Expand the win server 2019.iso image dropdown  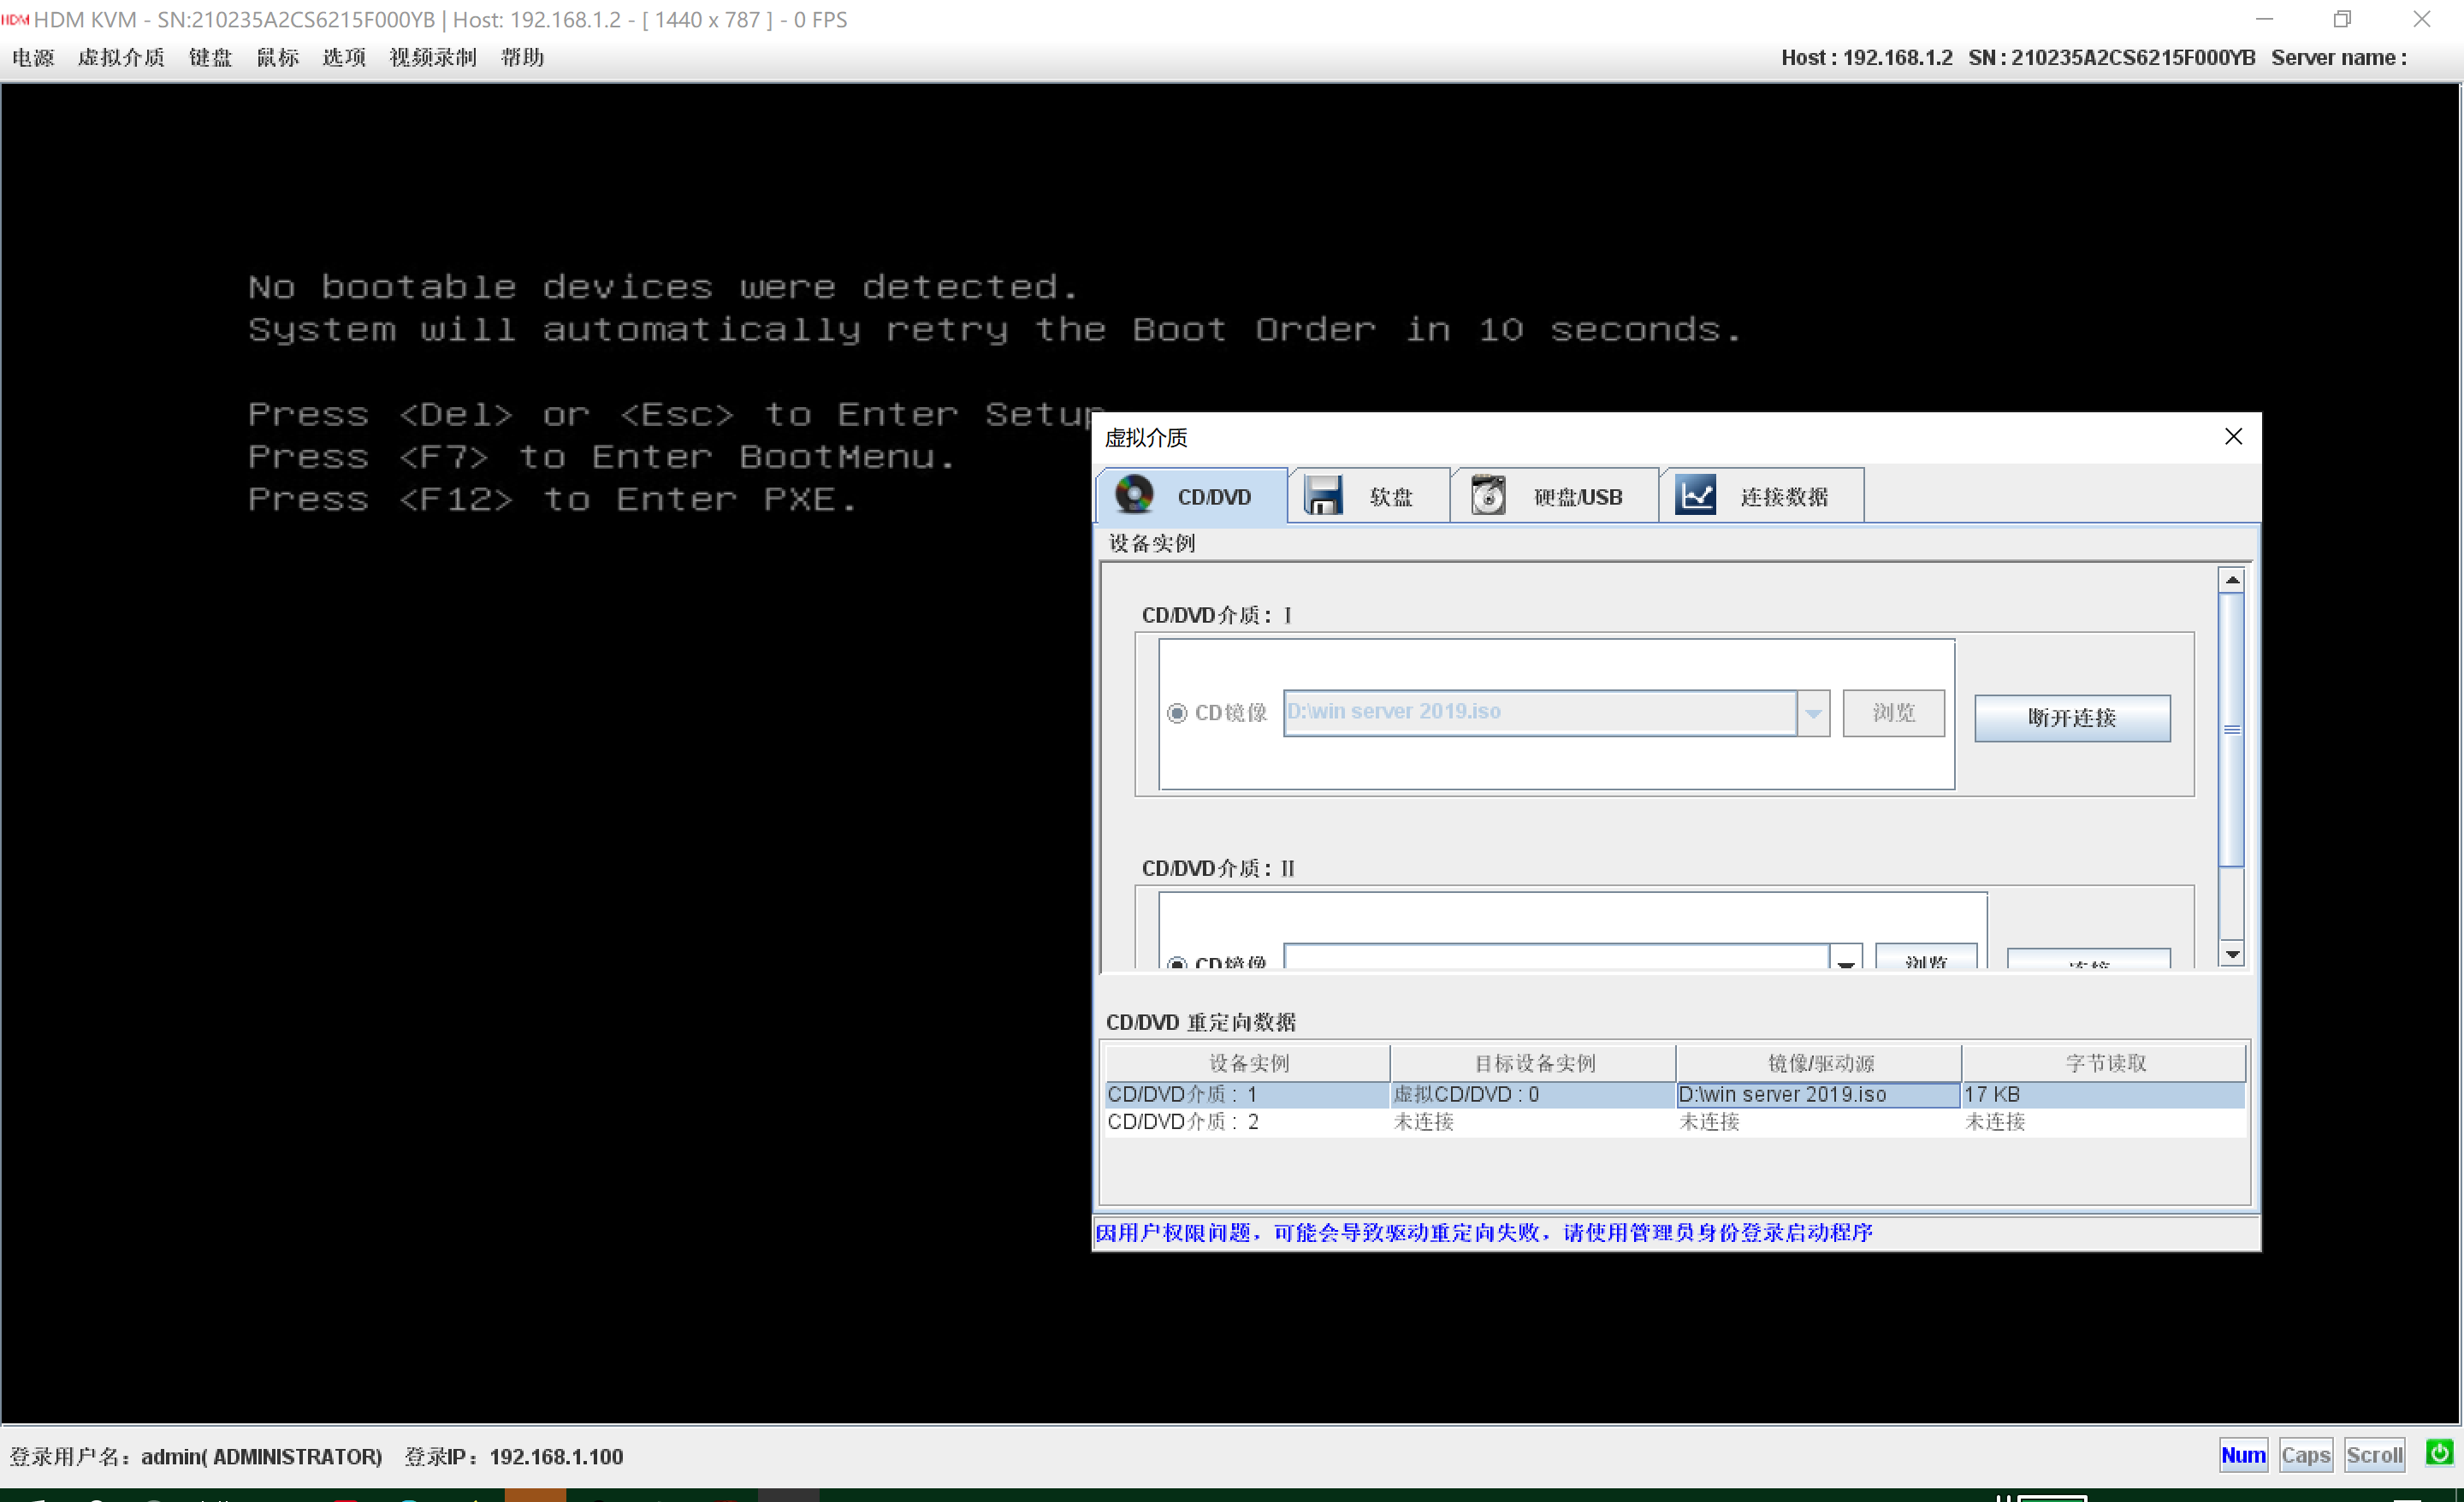click(x=1813, y=713)
